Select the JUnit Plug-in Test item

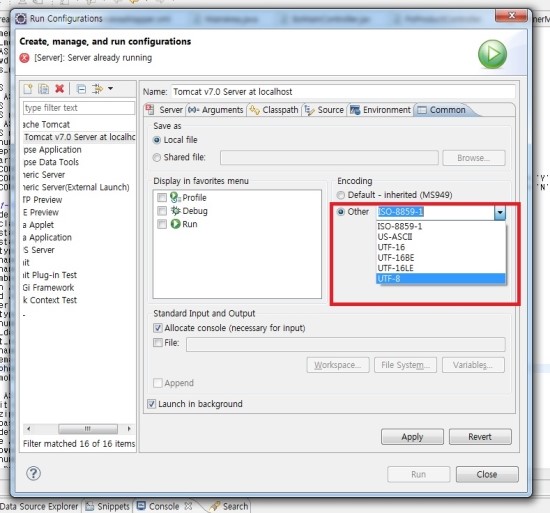click(x=50, y=275)
